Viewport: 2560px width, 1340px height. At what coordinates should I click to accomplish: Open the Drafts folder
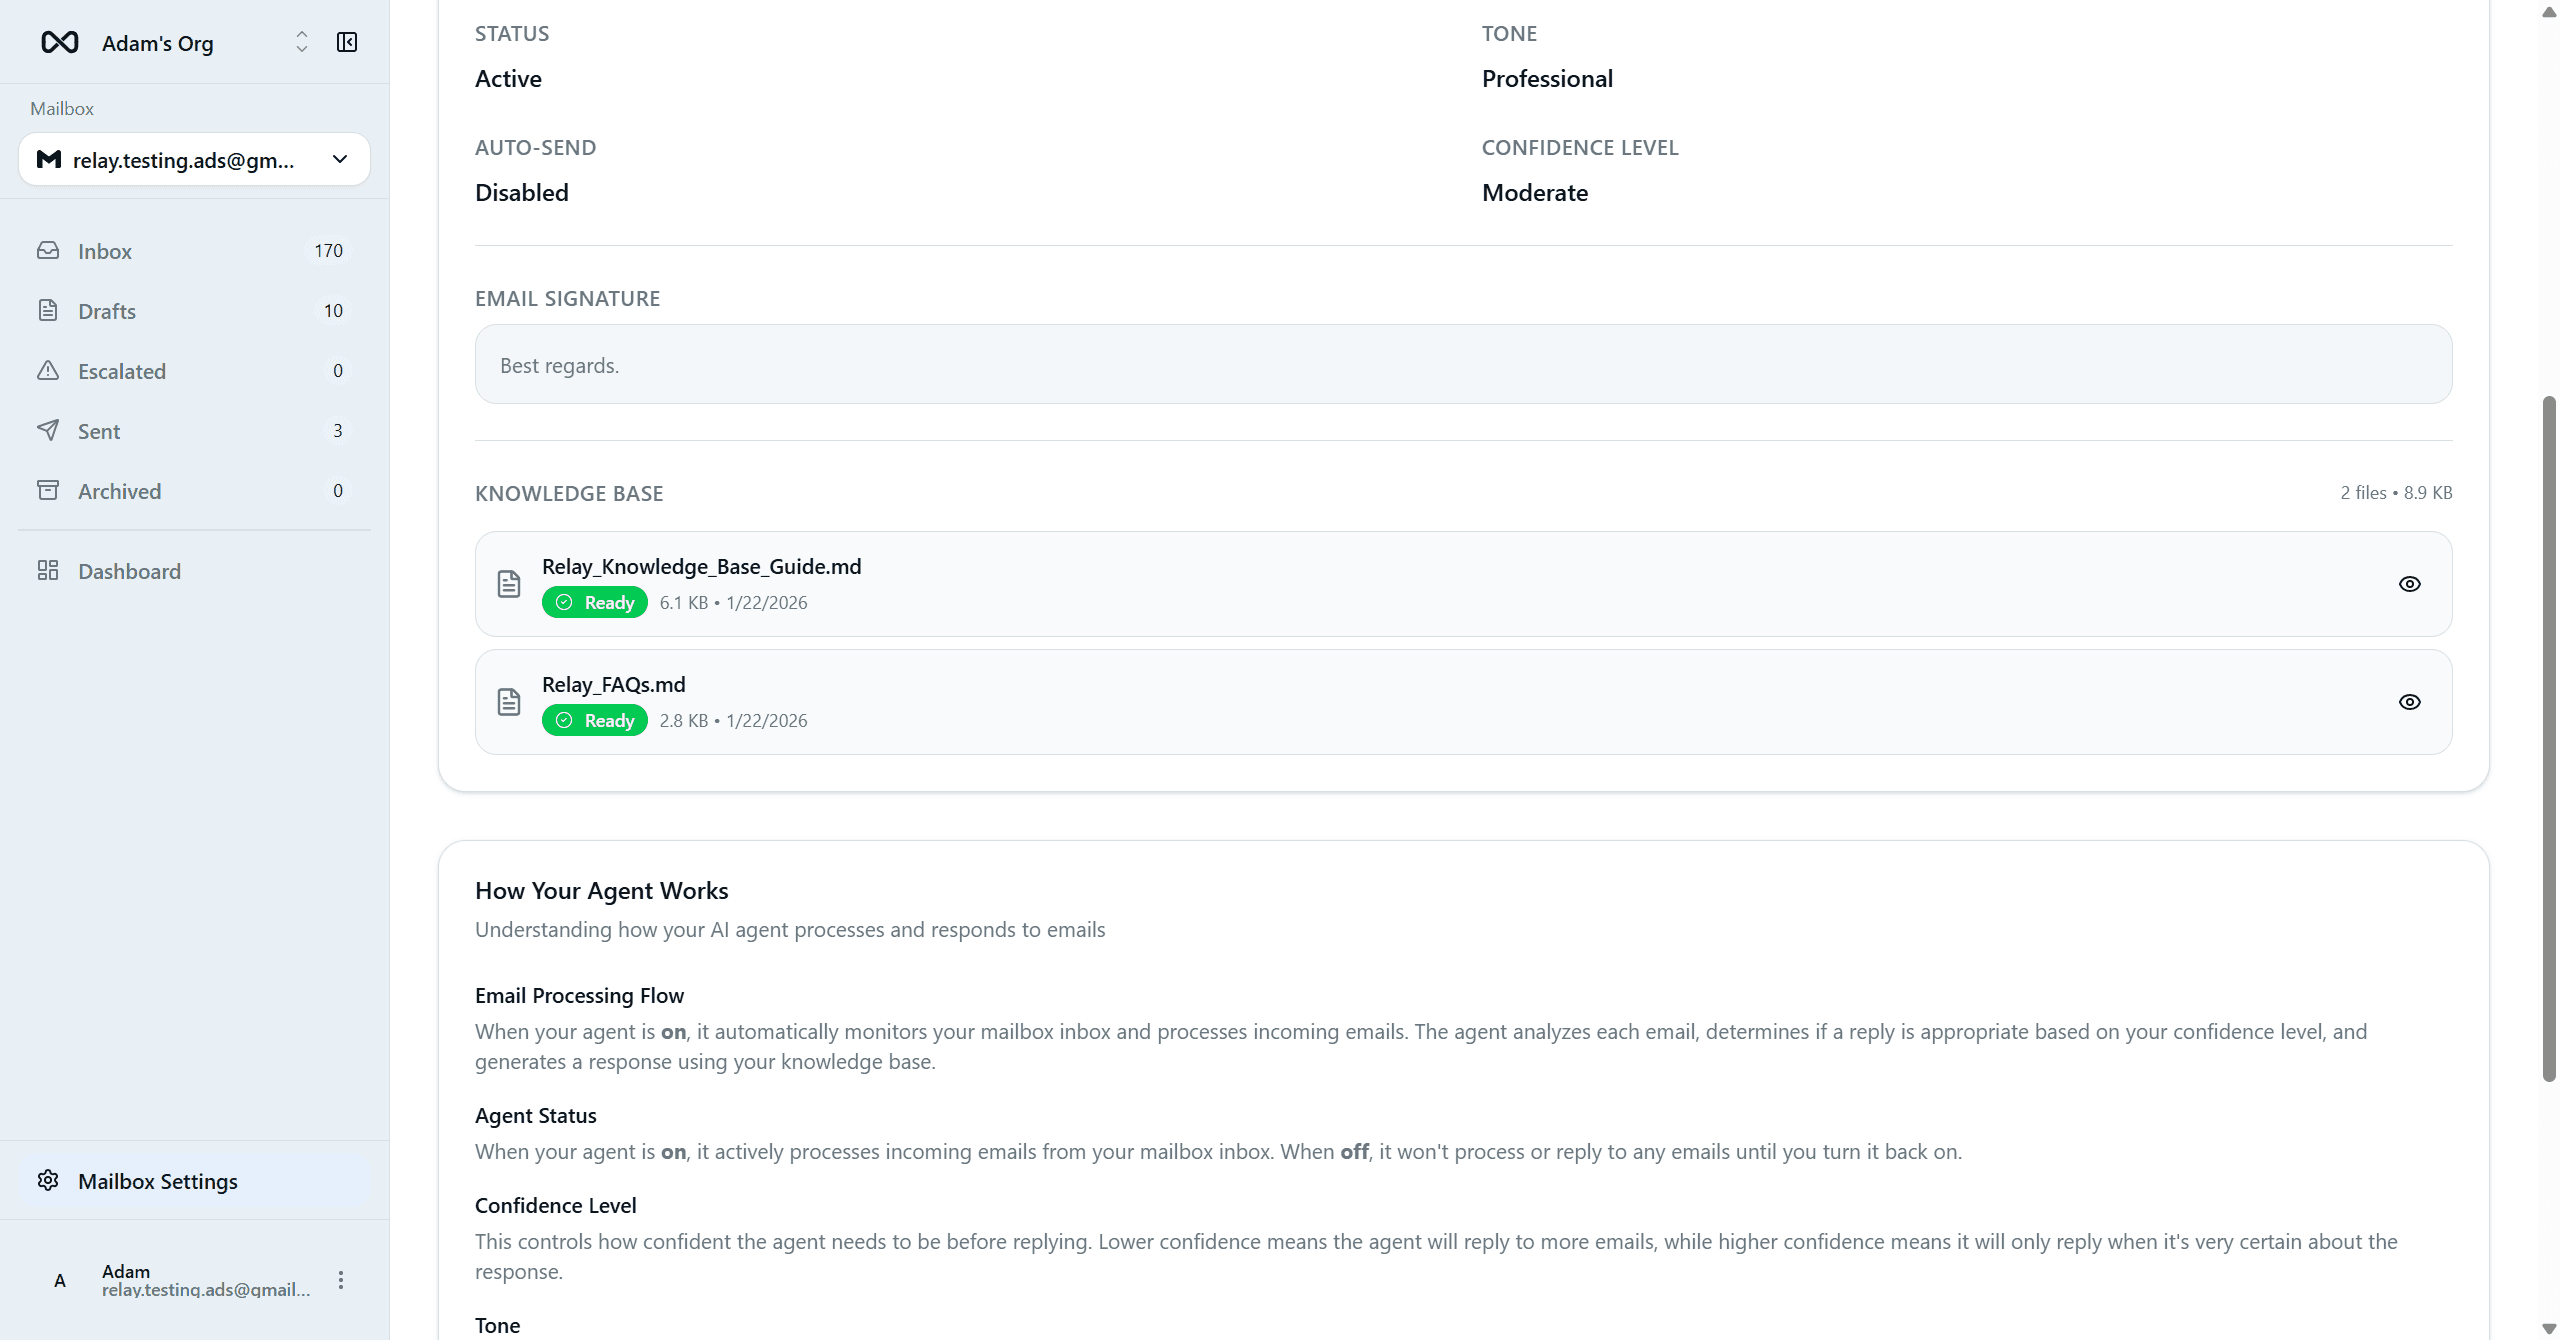pos(107,310)
